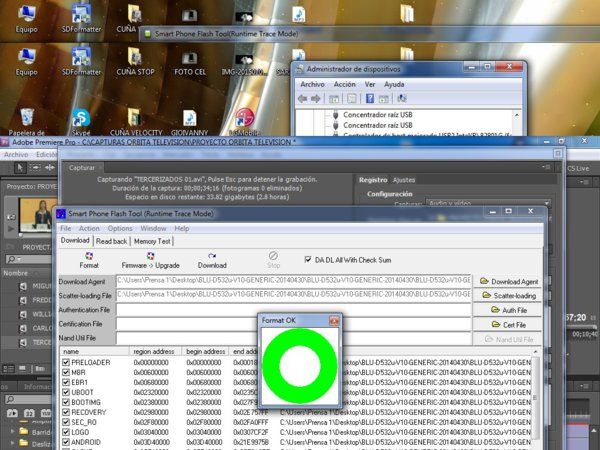Viewport: 600px width, 450px height.
Task: Open Acción menu in Administrador de dispositivos
Action: 344,84
